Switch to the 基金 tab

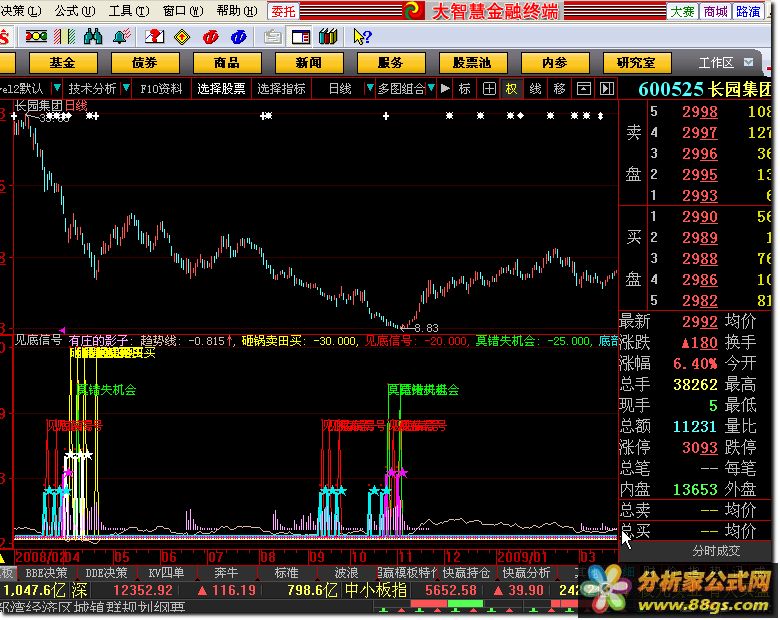coord(63,63)
